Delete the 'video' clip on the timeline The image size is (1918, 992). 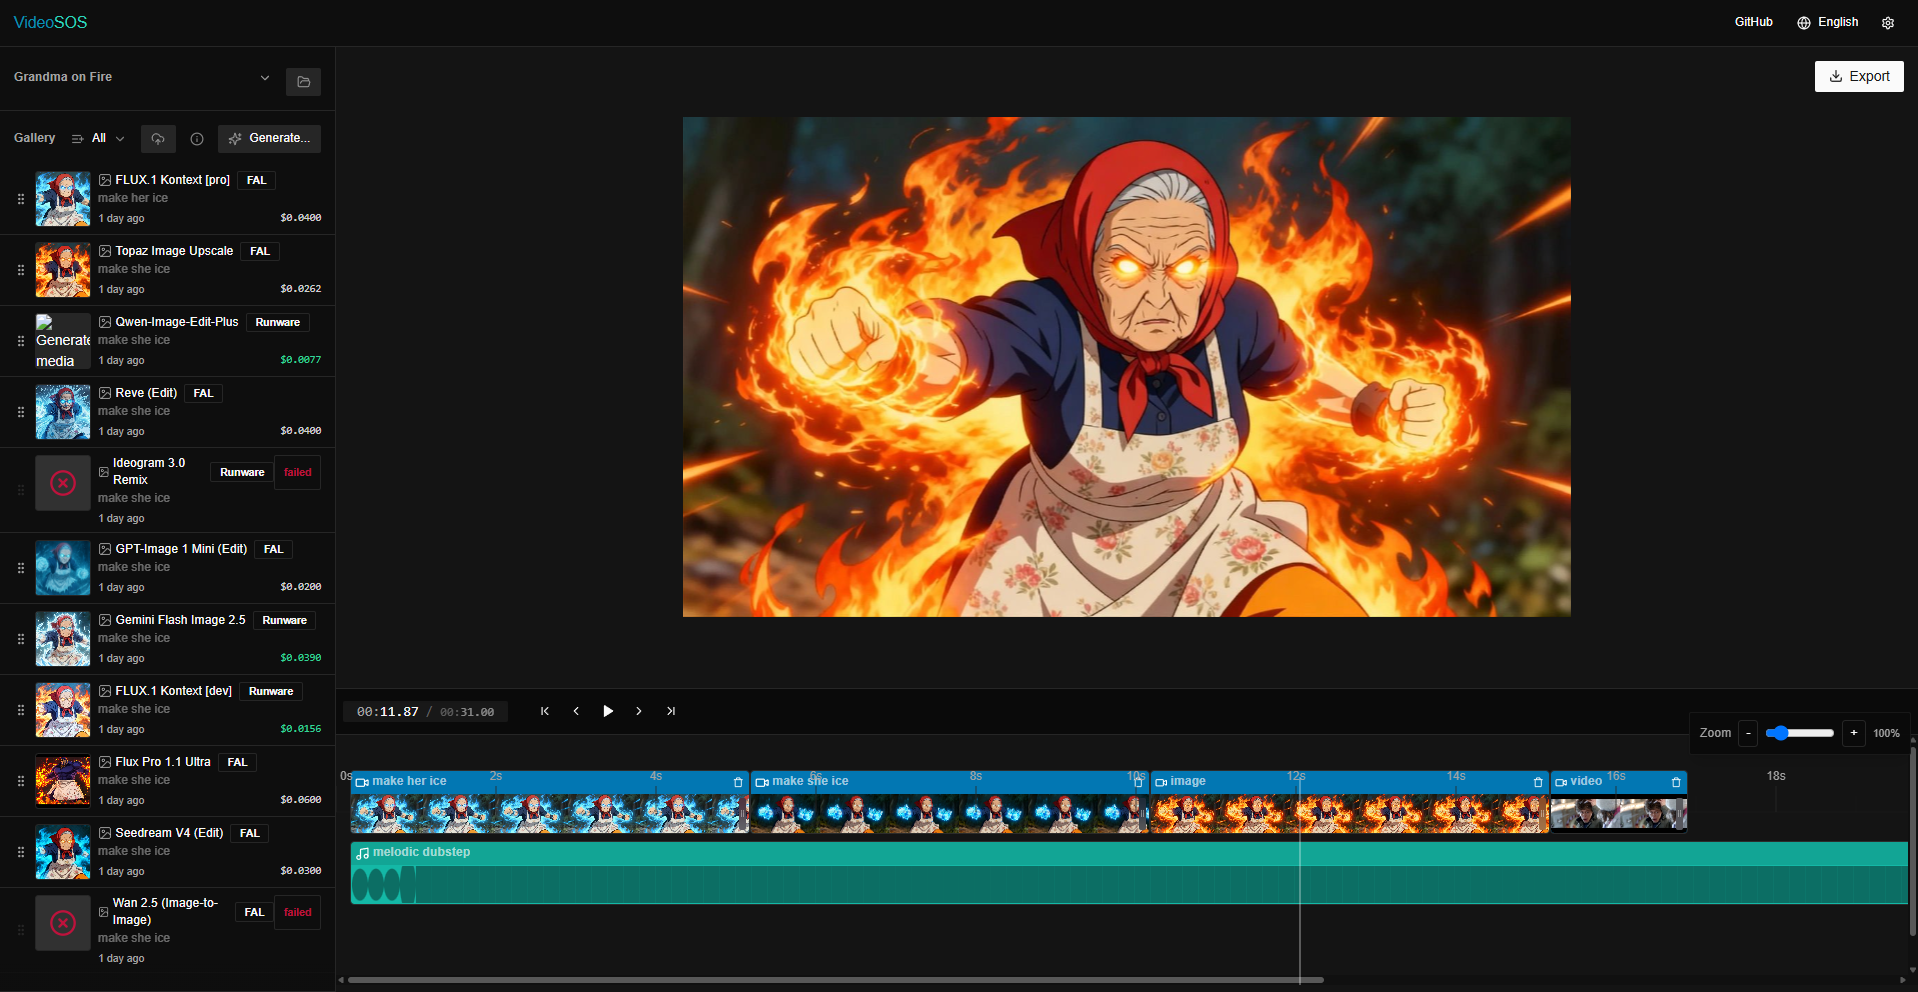click(1676, 782)
